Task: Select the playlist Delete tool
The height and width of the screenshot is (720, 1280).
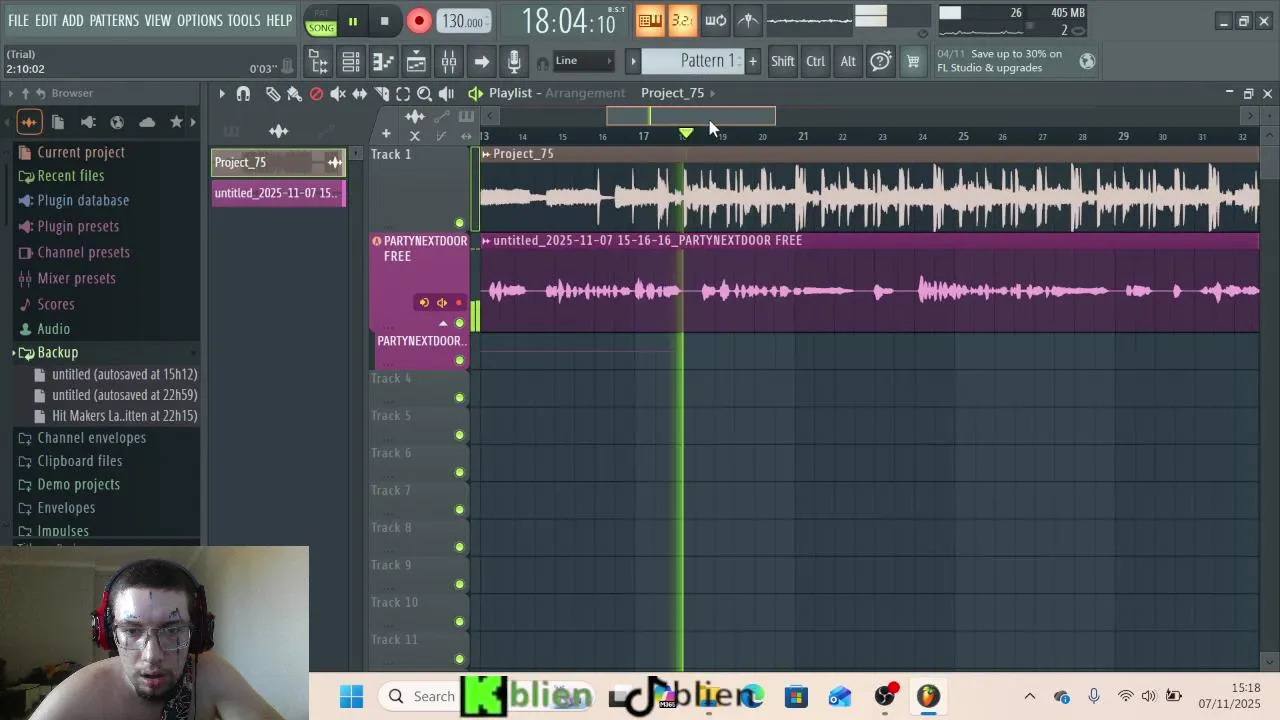Action: (316, 93)
